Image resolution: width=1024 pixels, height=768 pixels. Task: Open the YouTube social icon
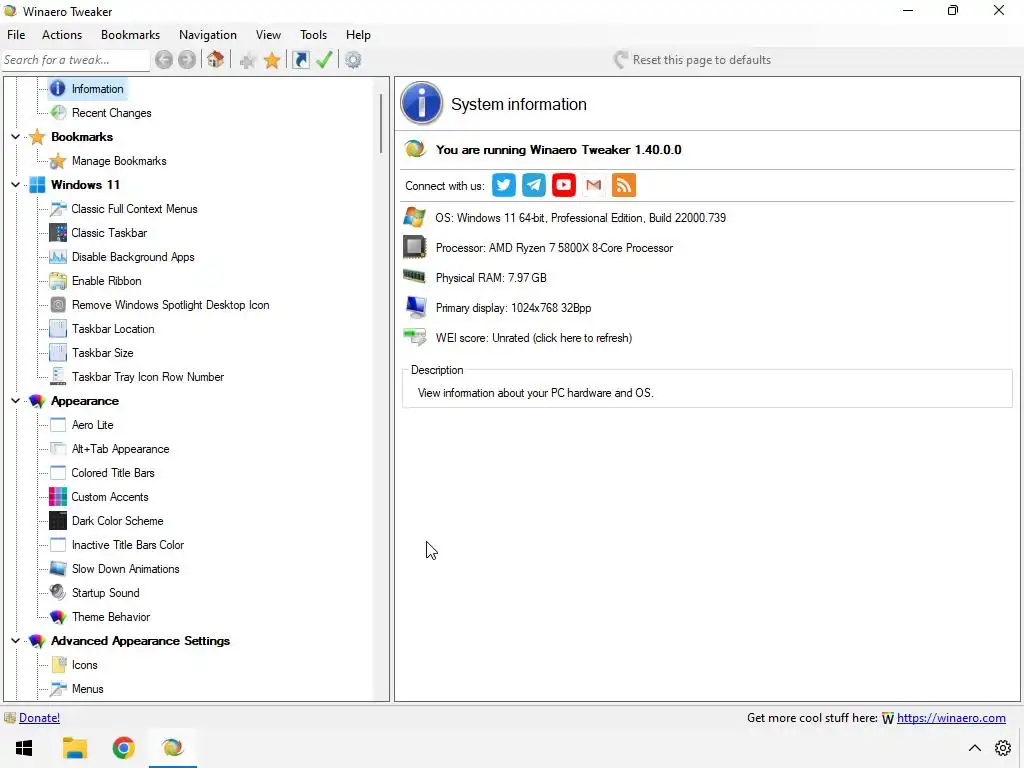pyautogui.click(x=564, y=185)
